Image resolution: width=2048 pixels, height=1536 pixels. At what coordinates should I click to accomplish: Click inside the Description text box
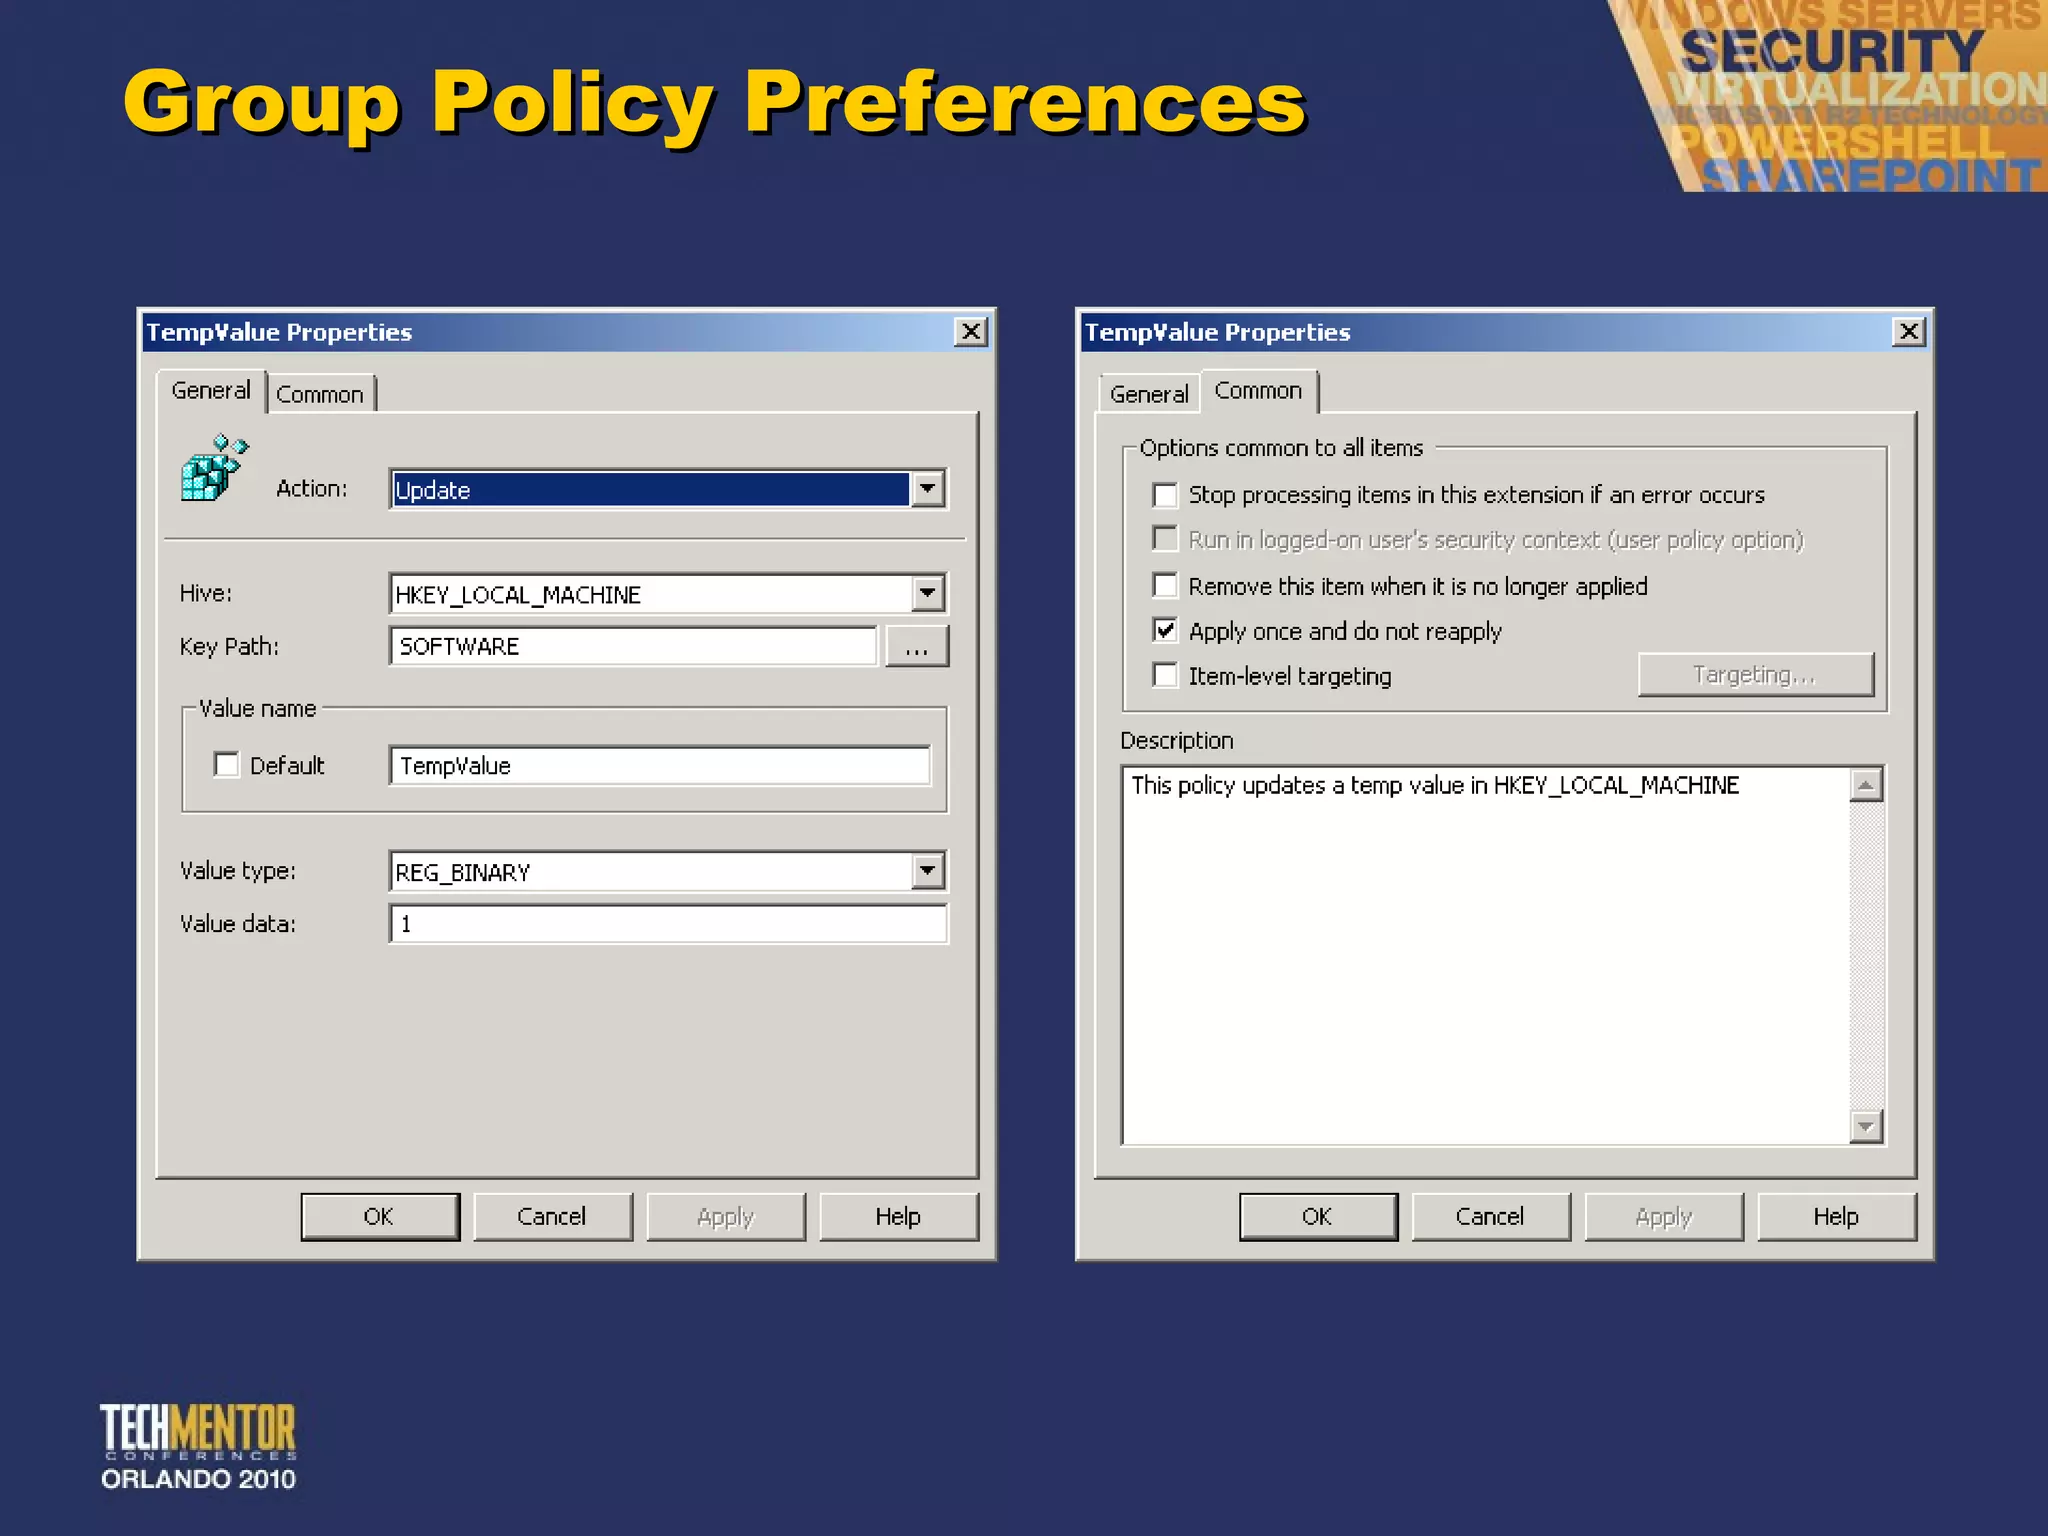1486,956
